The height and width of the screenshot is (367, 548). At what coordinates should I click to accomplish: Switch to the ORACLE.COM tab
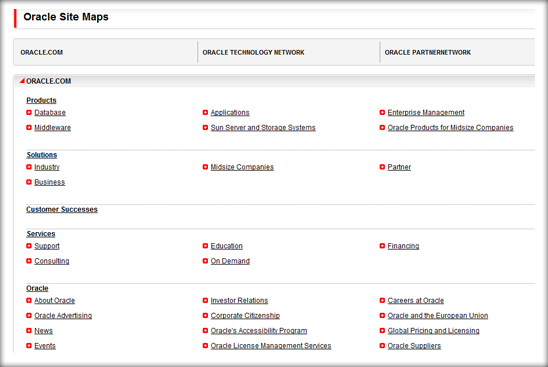(42, 52)
